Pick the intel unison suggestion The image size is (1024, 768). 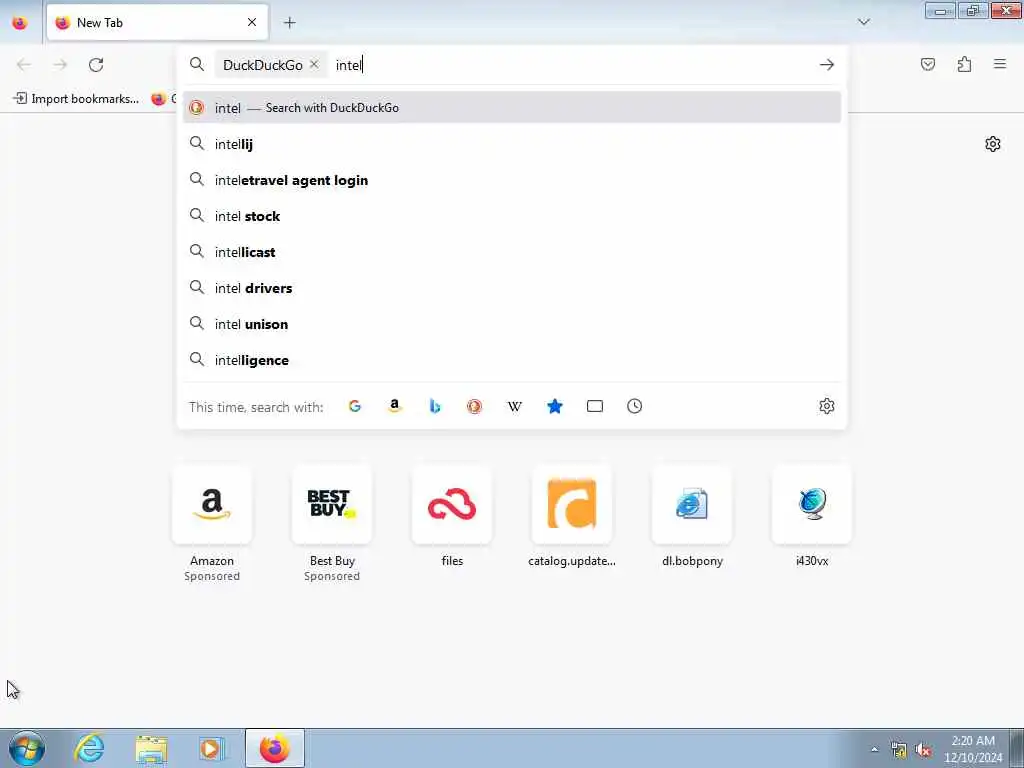[512, 324]
